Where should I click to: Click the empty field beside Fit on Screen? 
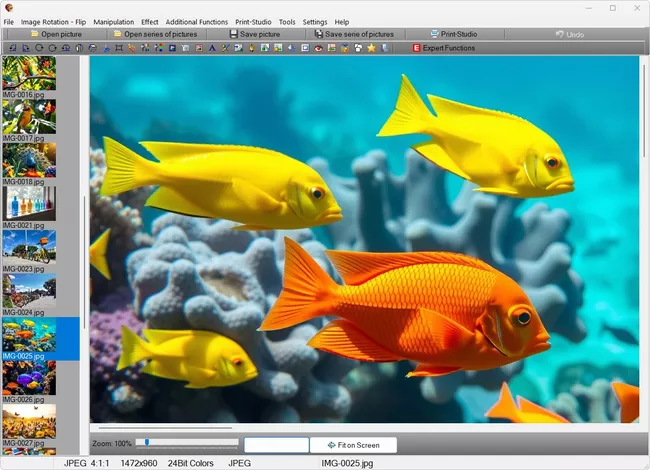pos(276,445)
